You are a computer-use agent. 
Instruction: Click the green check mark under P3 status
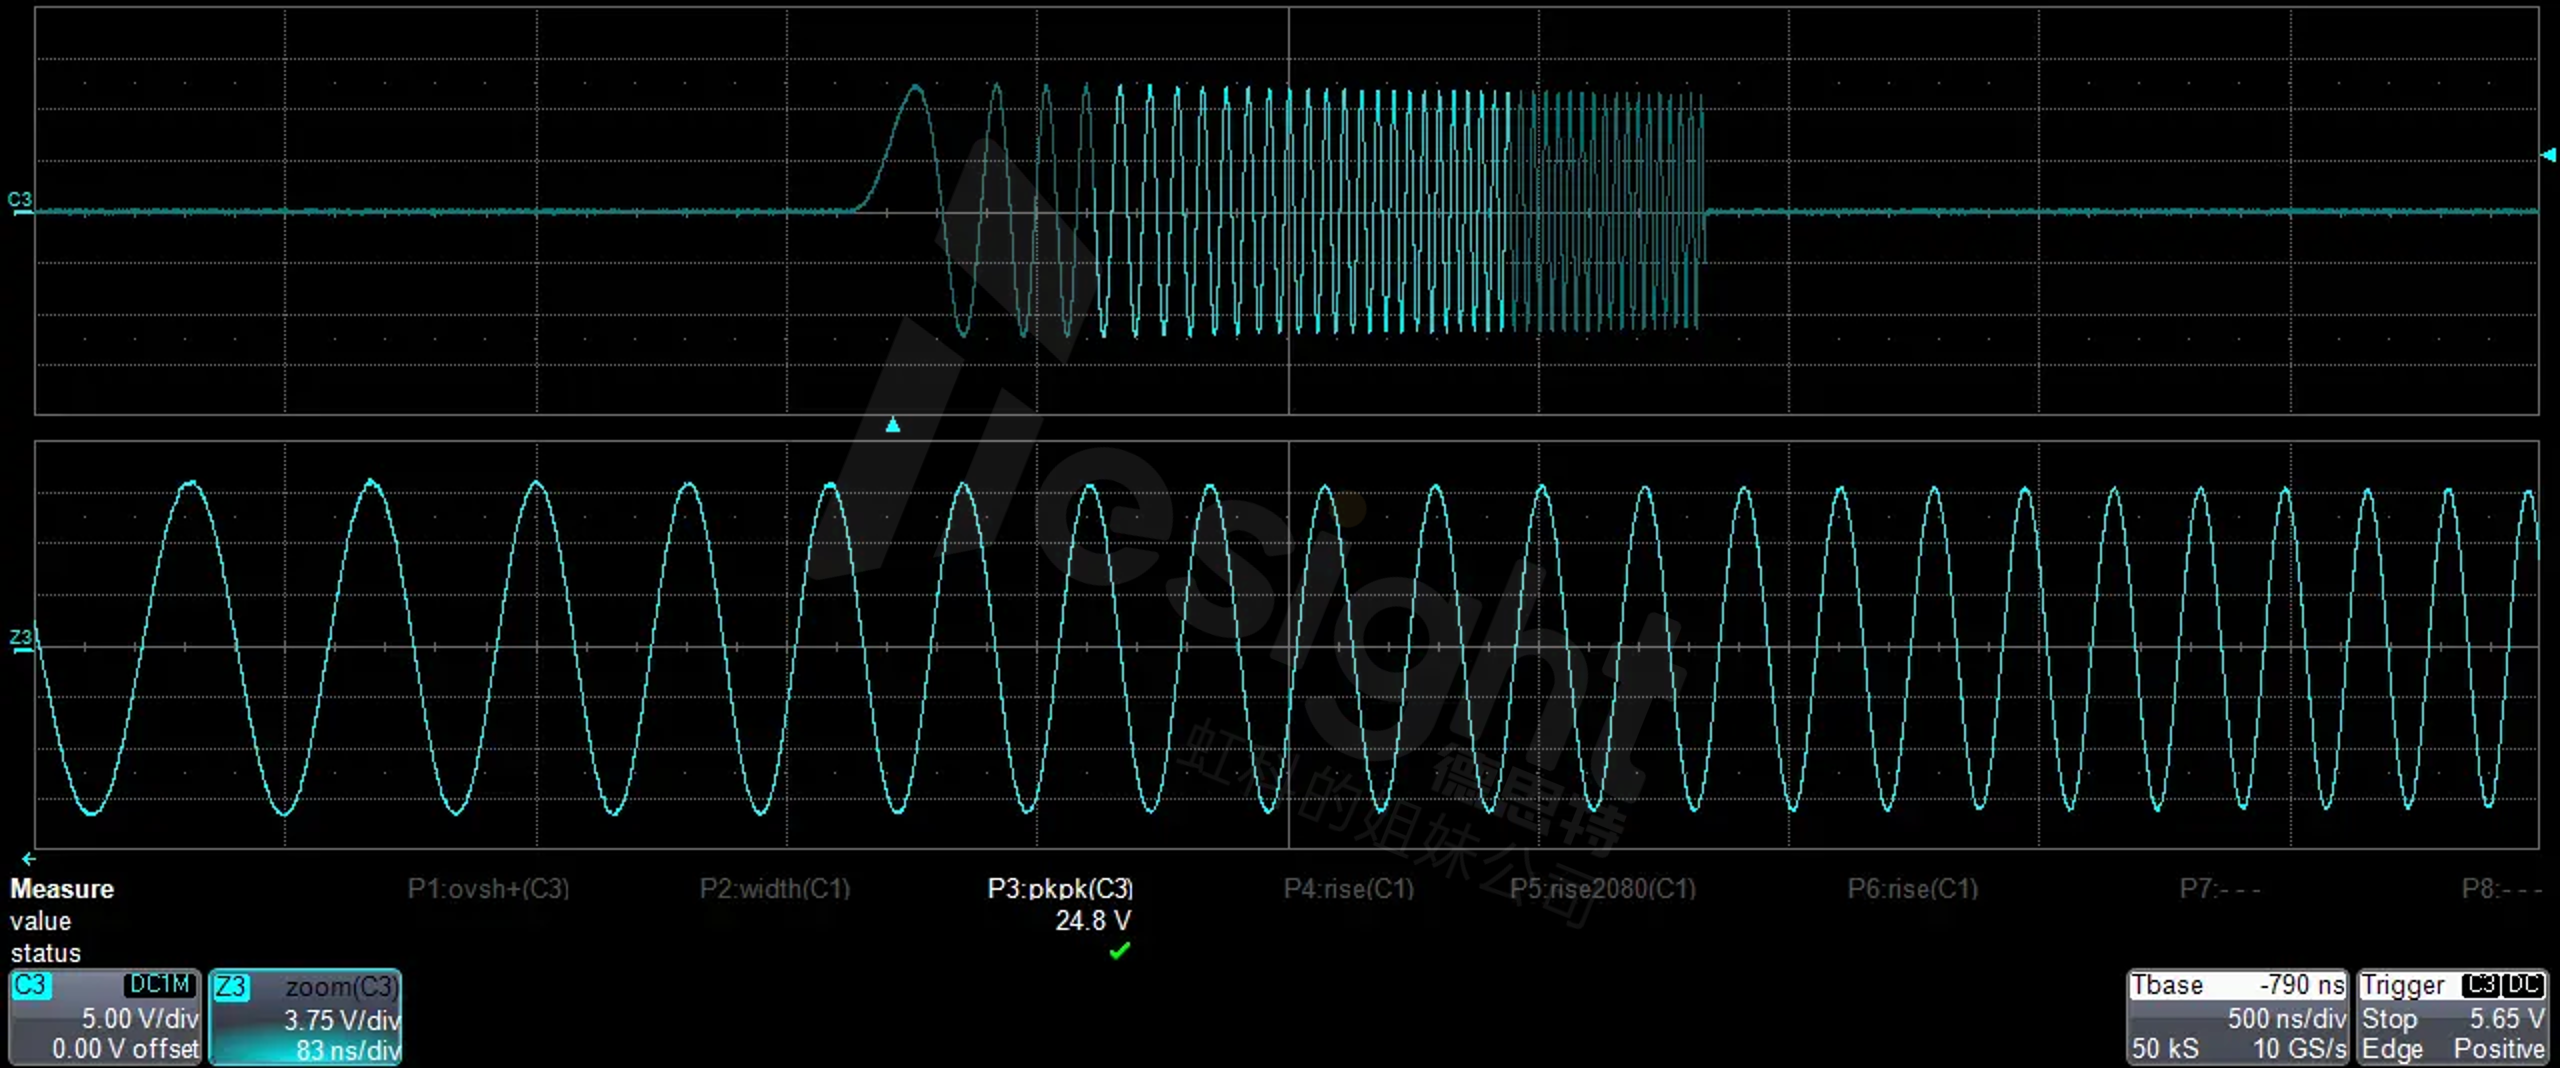point(1119,951)
